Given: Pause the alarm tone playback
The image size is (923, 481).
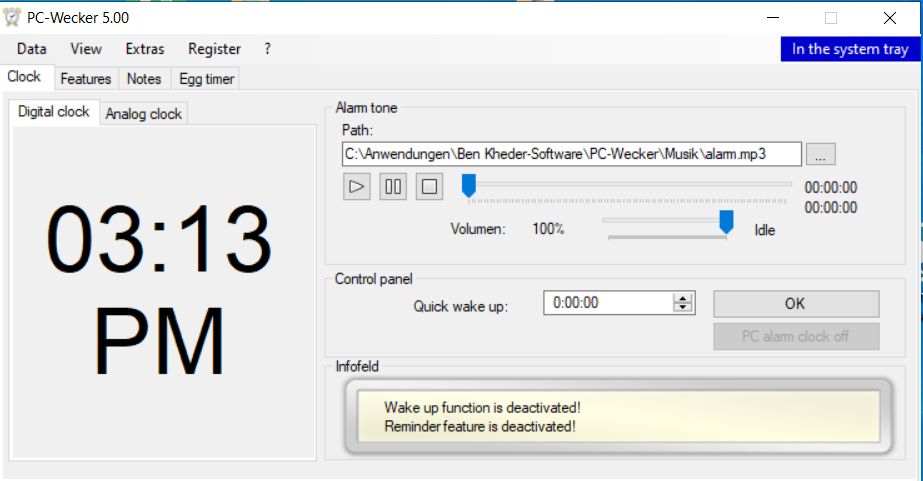Looking at the screenshot, I should pyautogui.click(x=393, y=187).
